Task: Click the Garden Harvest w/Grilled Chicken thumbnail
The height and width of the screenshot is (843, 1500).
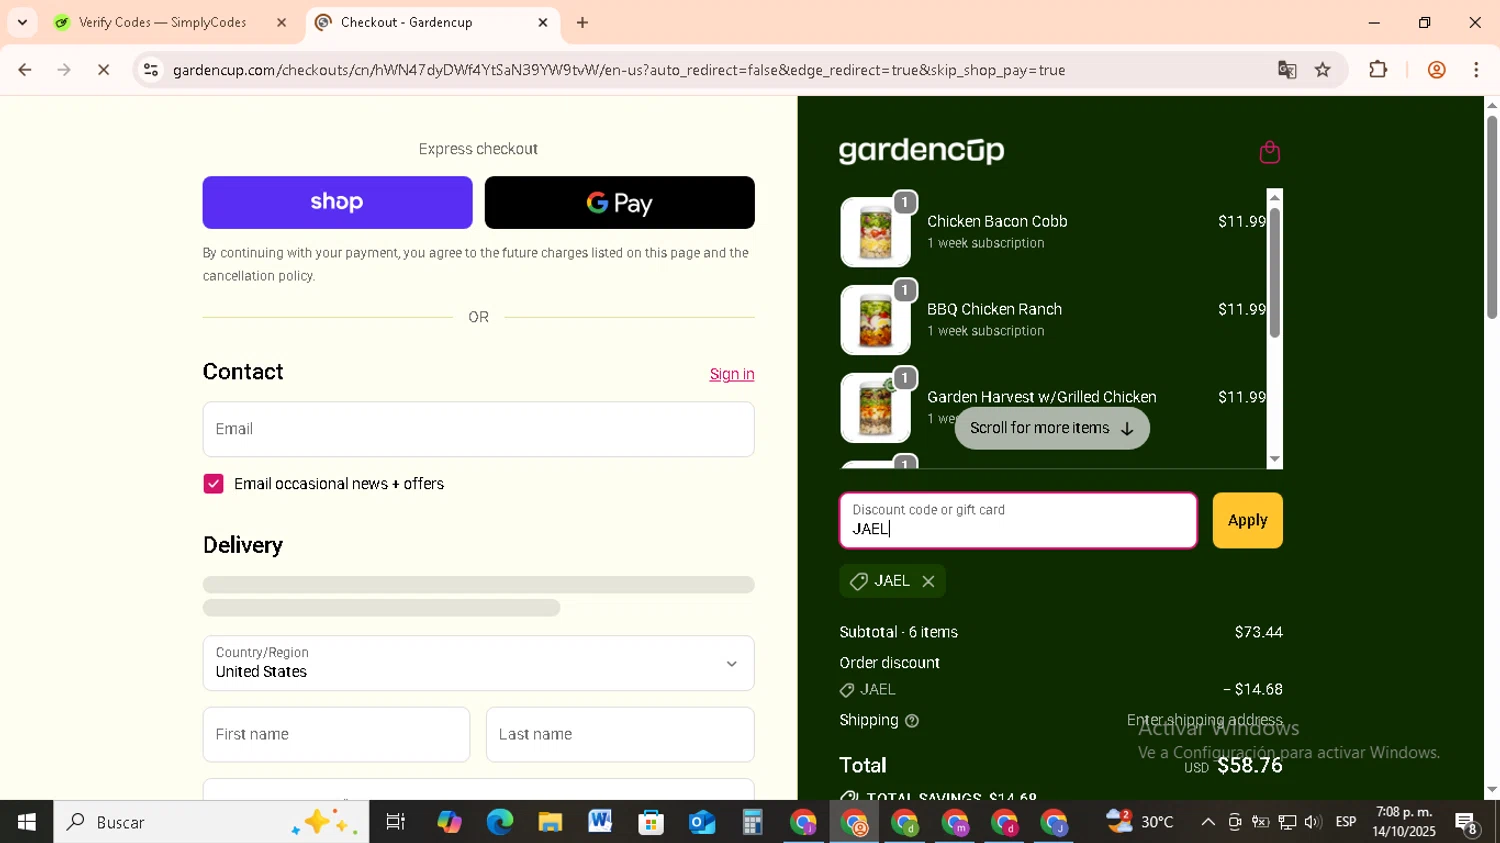Action: (875, 408)
